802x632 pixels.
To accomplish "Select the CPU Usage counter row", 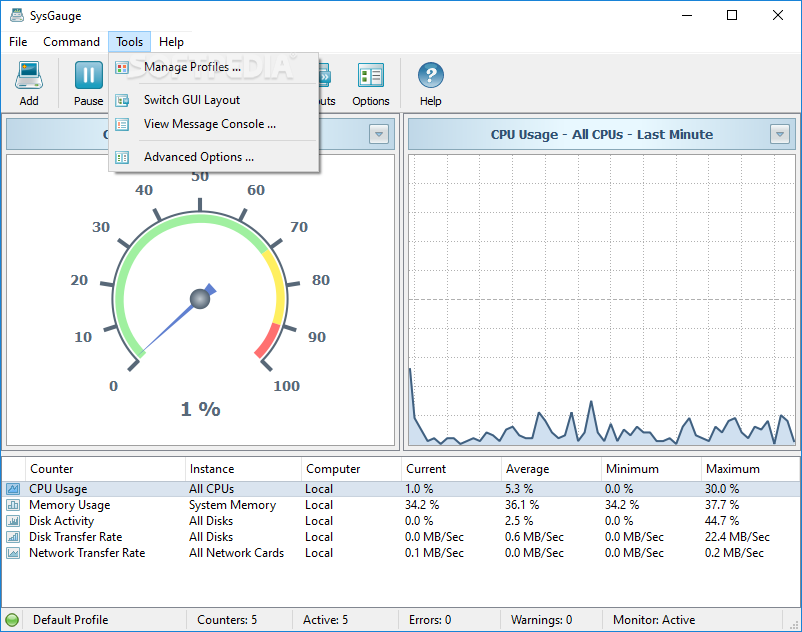I will [x=401, y=489].
